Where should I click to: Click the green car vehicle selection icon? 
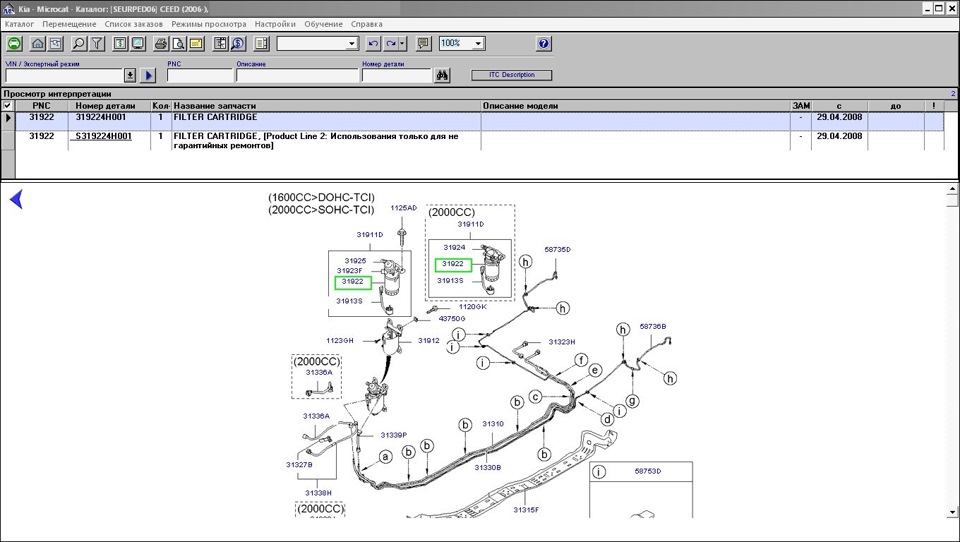[15, 43]
